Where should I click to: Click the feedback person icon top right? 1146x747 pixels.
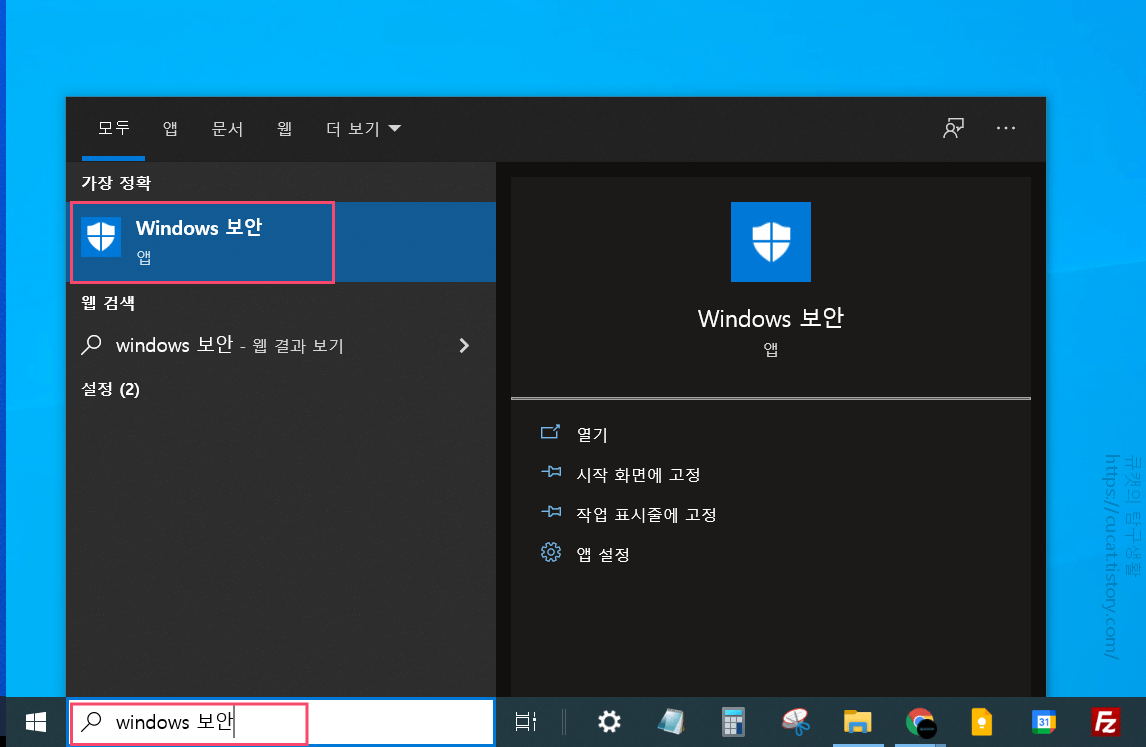pos(953,128)
